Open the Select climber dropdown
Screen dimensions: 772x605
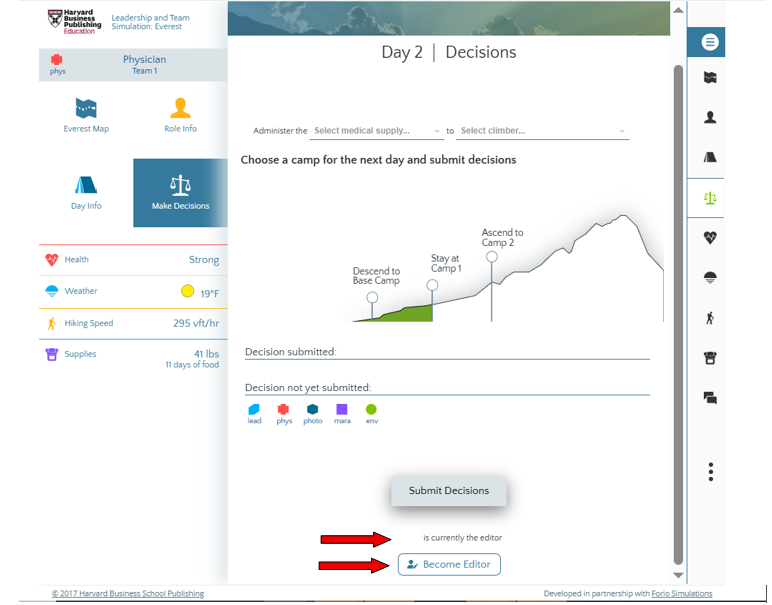pyautogui.click(x=542, y=131)
